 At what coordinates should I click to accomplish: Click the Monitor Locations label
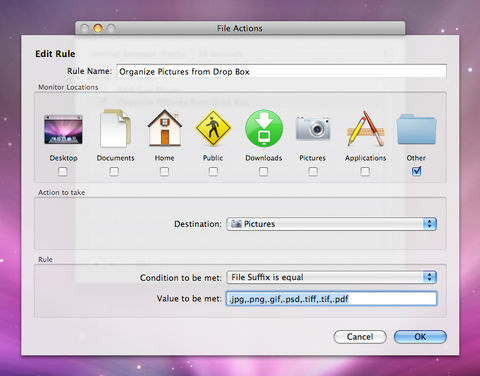click(x=68, y=87)
